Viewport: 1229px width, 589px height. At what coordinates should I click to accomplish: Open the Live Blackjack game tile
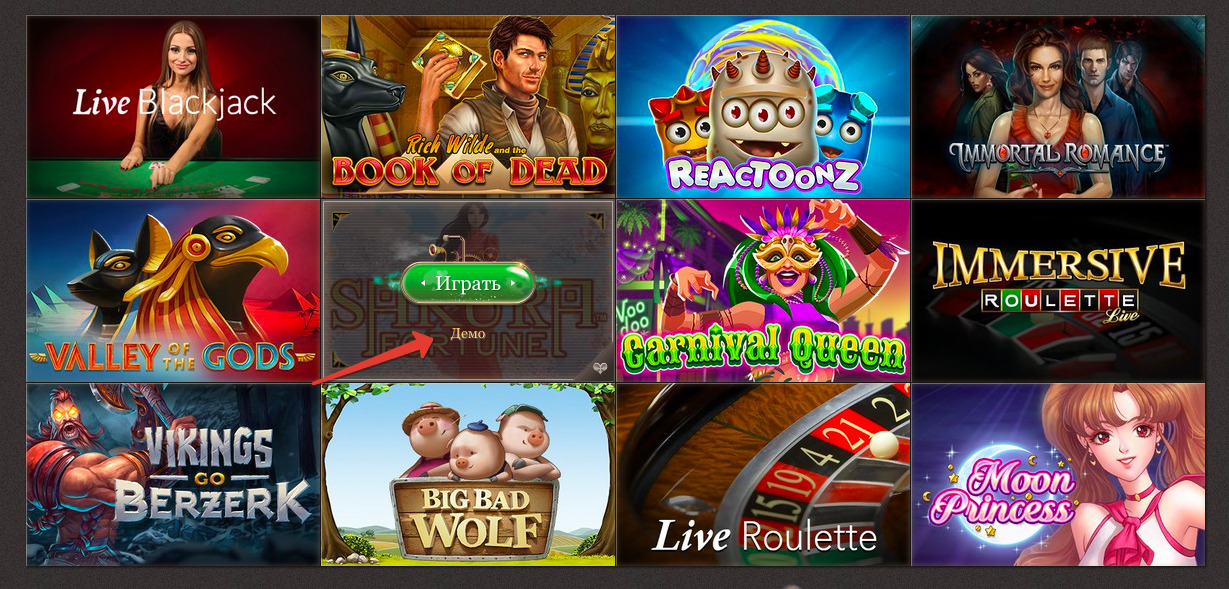click(x=172, y=106)
